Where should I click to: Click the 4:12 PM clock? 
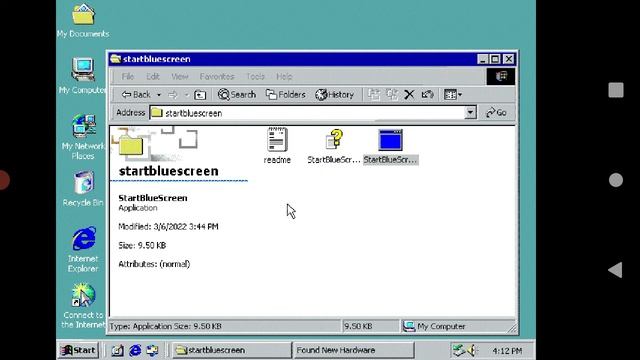coord(507,351)
